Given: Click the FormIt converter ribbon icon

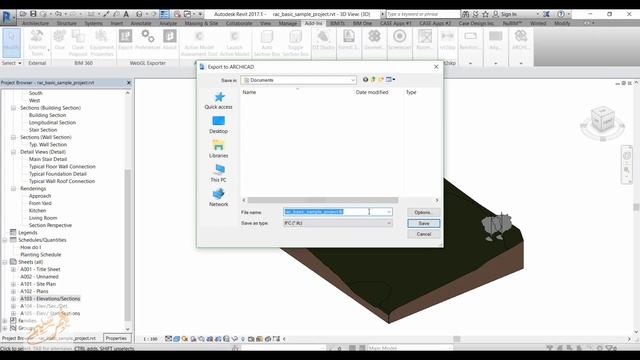Looking at the screenshot, I should tap(349, 40).
